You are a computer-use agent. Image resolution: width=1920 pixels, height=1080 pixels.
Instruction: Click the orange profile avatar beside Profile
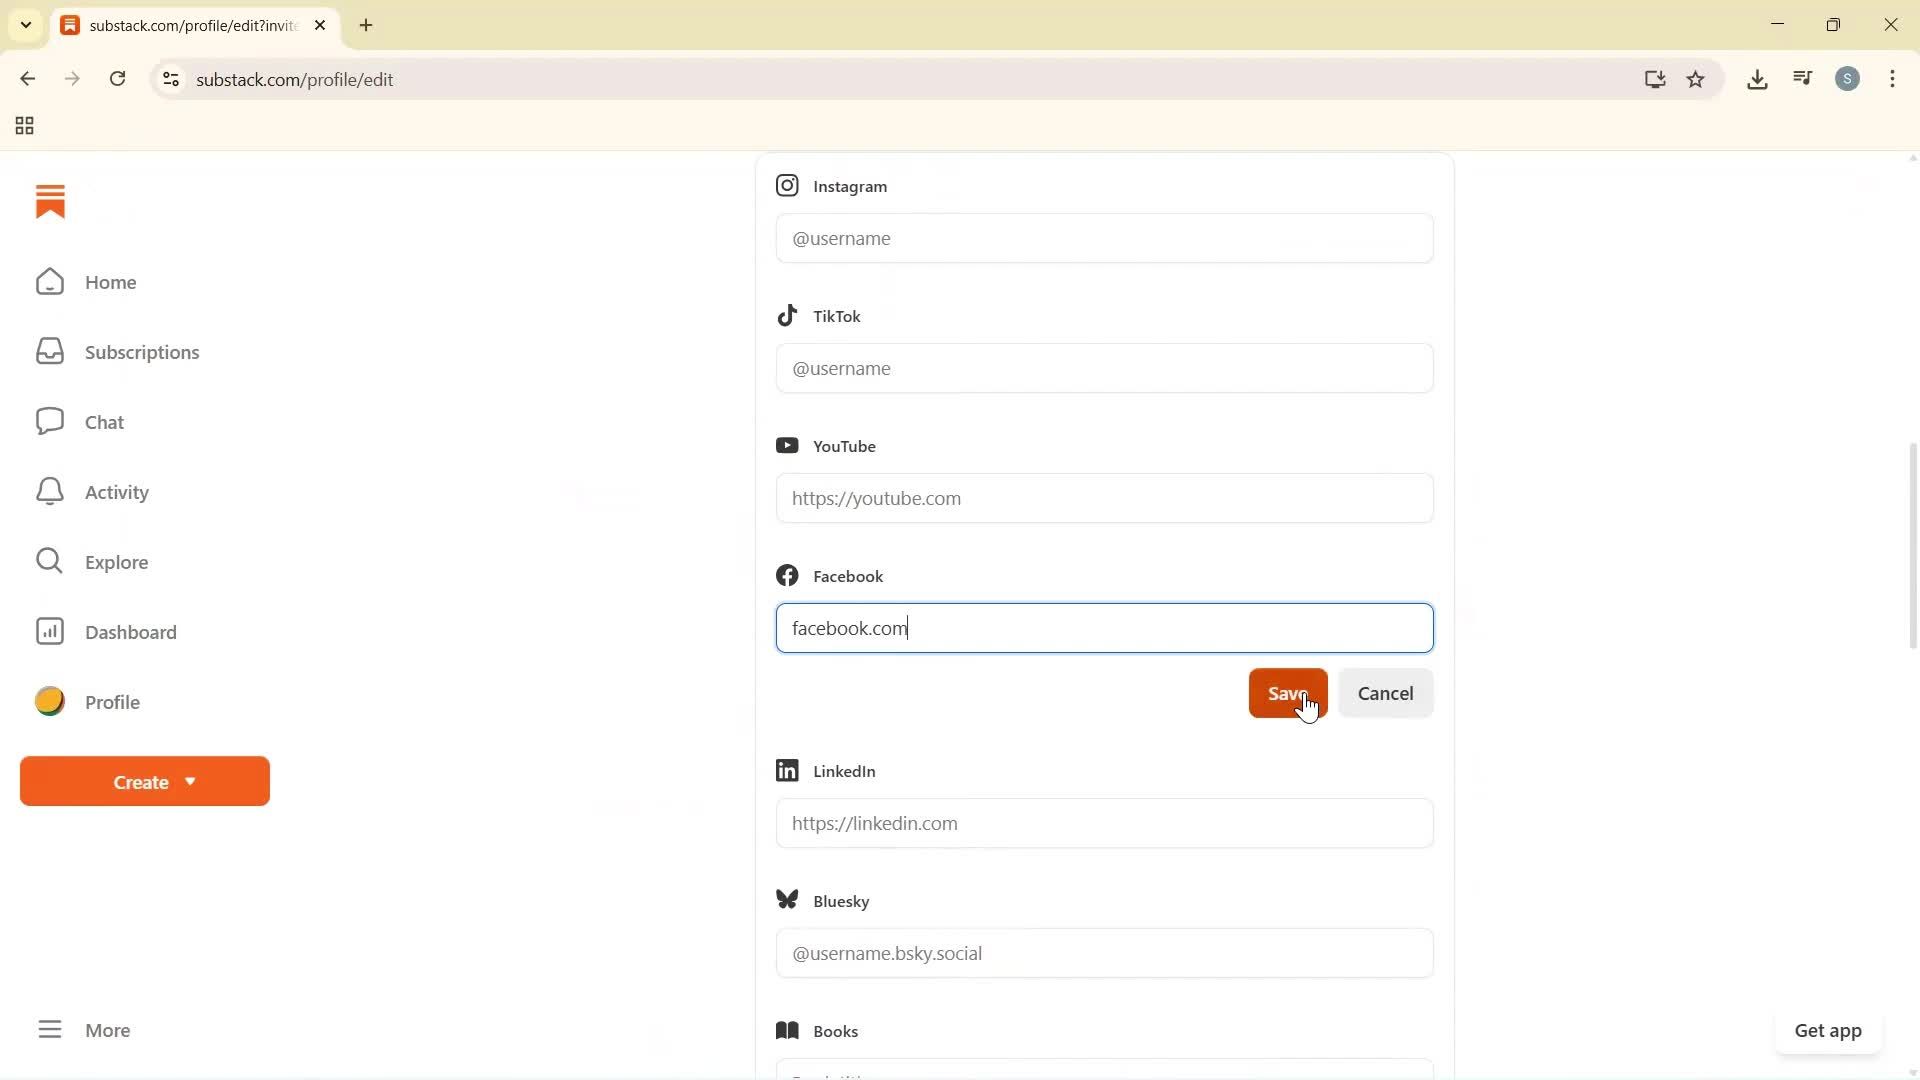coord(48,701)
